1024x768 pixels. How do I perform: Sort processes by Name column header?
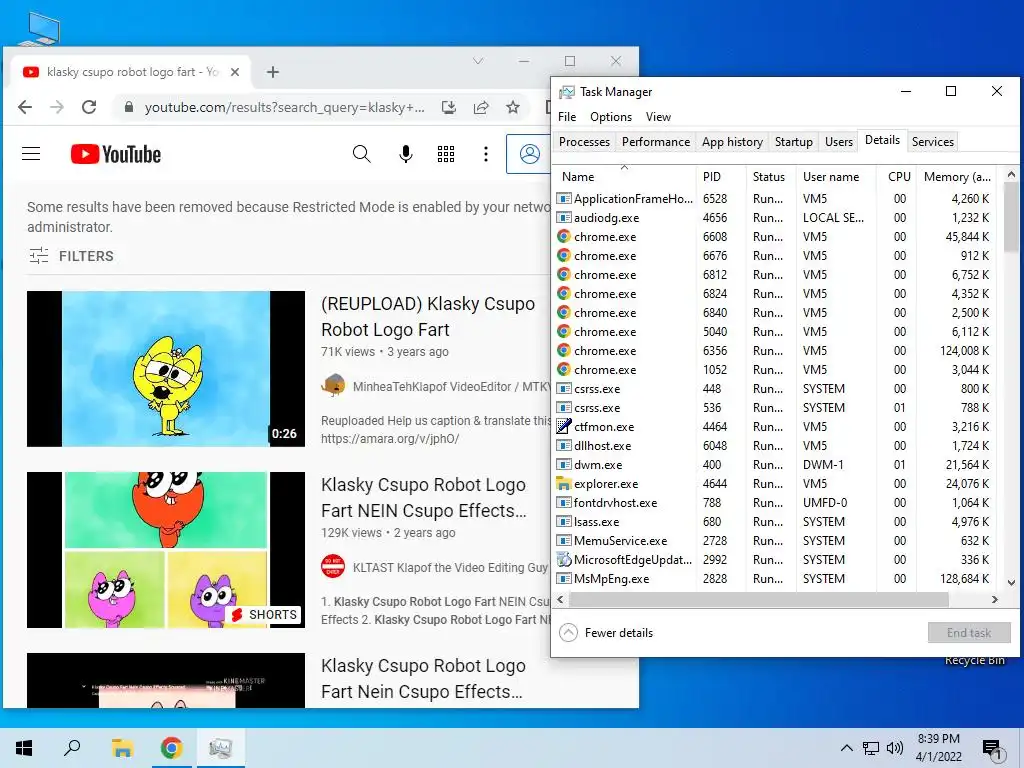pos(624,176)
